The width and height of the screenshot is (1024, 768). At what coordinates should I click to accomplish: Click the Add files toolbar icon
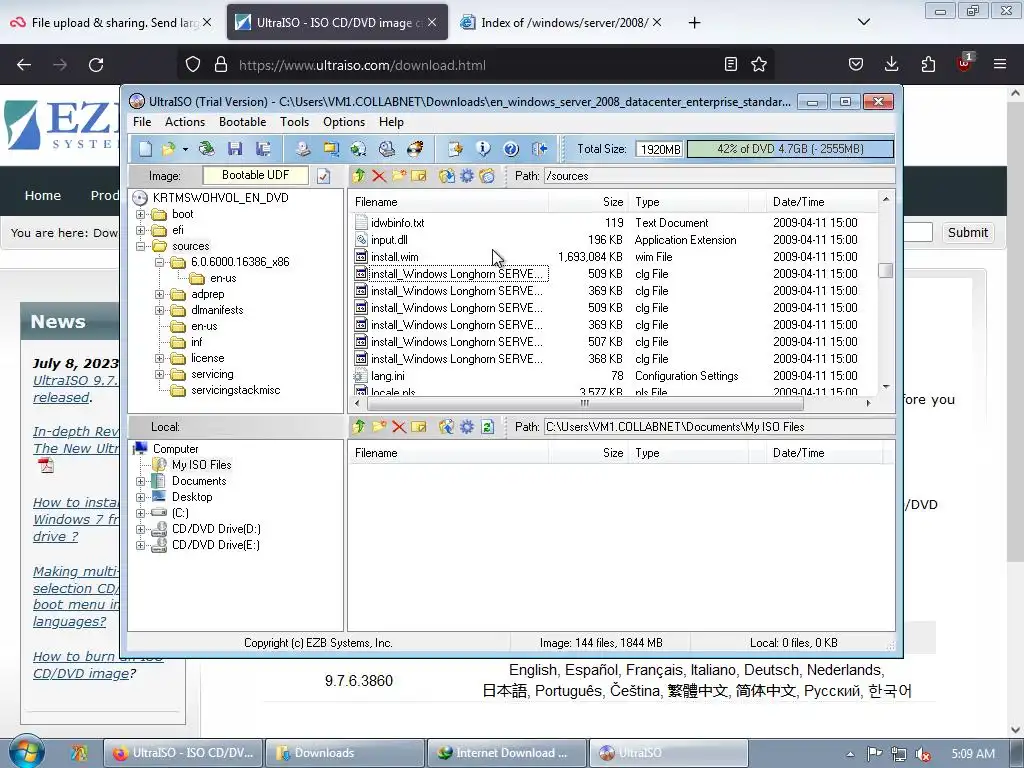pos(455,149)
